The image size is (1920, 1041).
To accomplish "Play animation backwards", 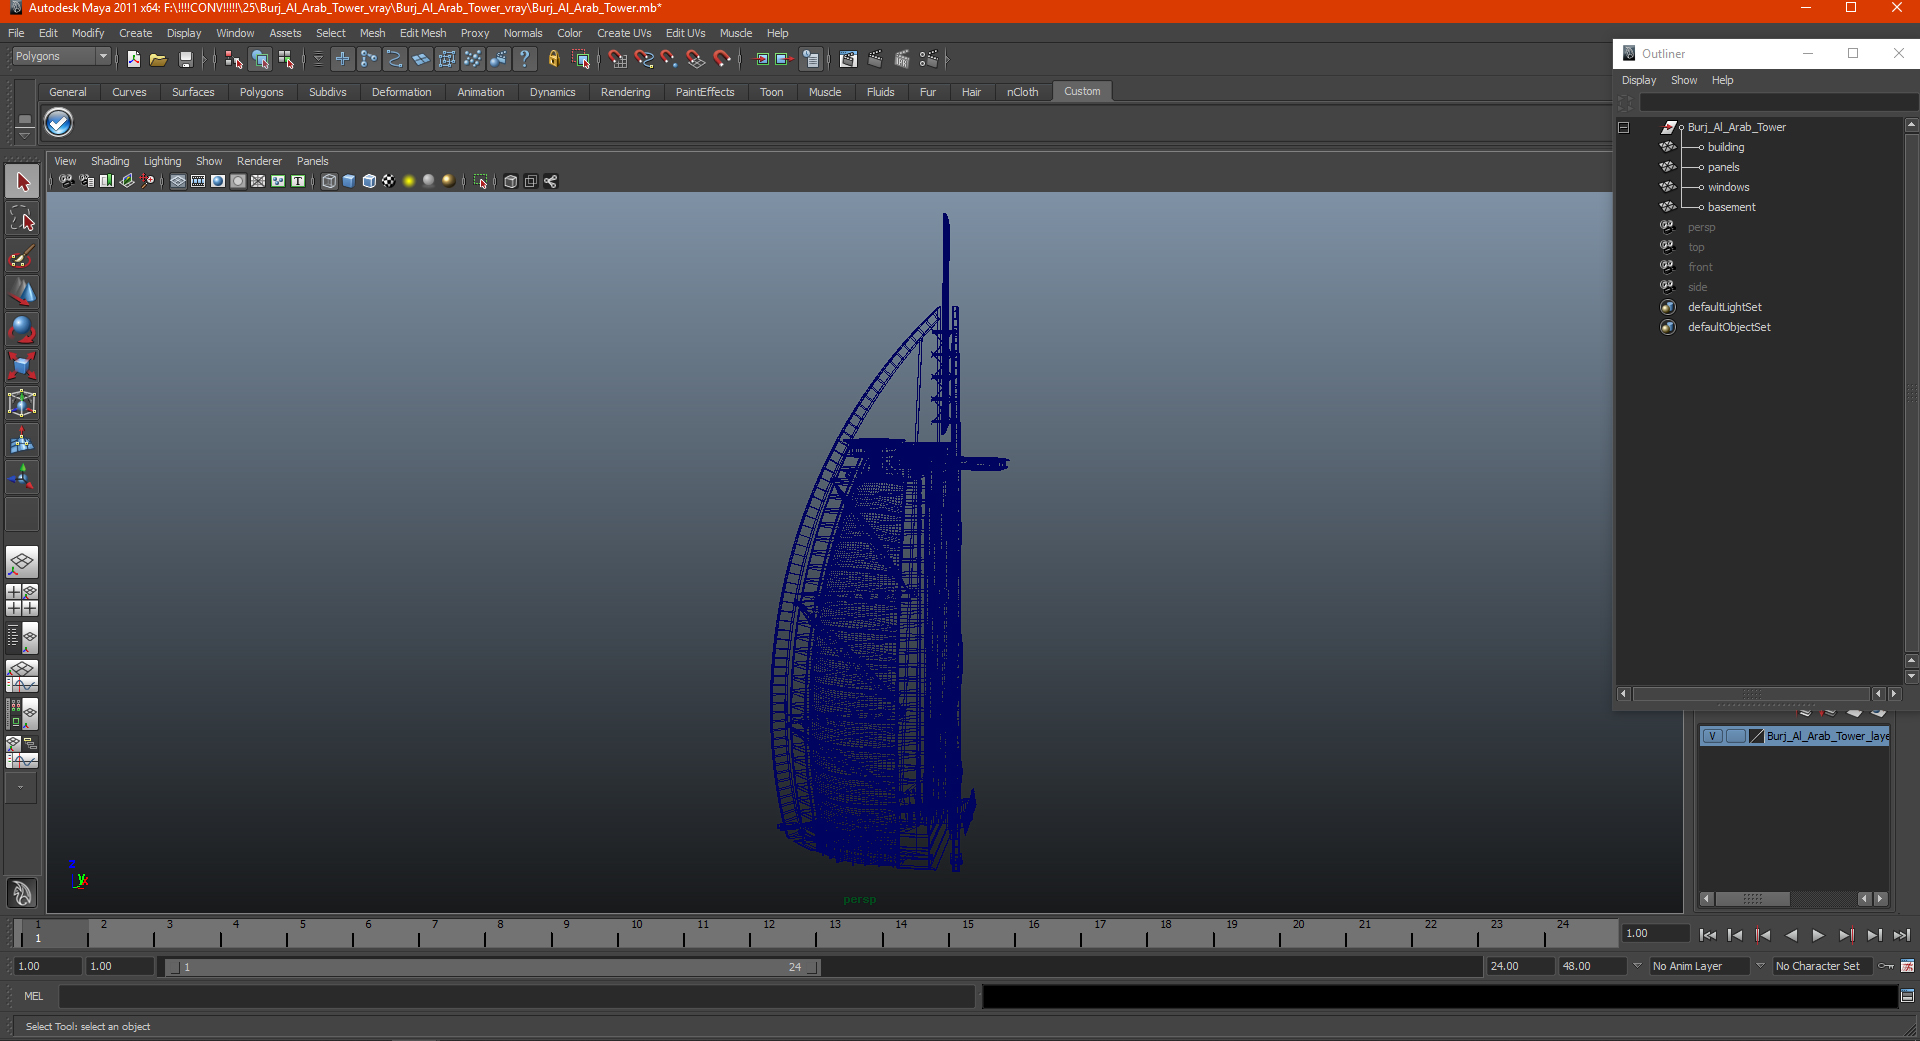I will pyautogui.click(x=1791, y=935).
